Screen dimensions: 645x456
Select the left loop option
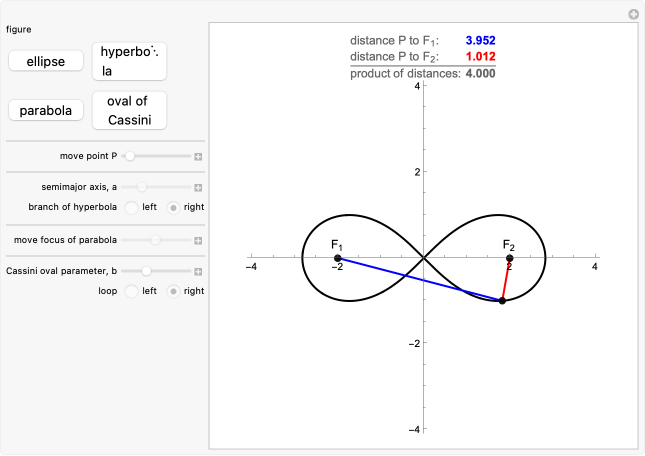point(131,291)
